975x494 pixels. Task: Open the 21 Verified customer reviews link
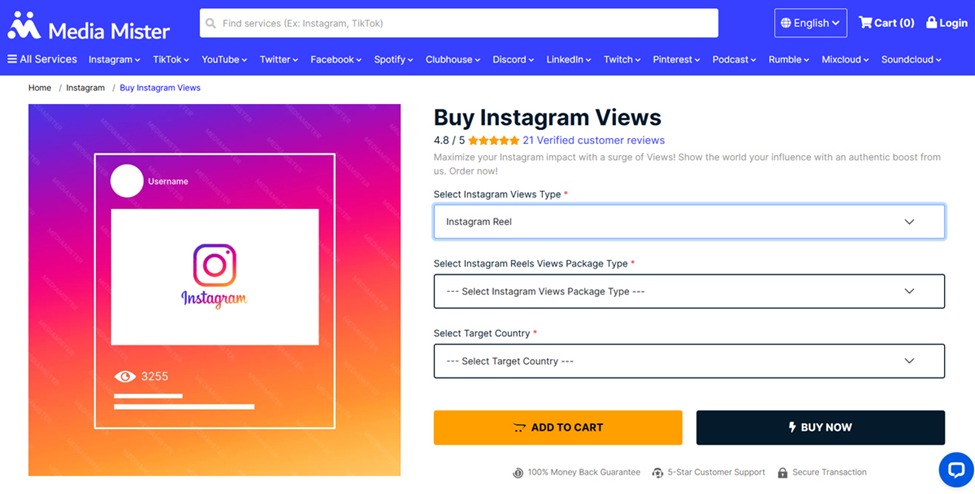pos(593,141)
